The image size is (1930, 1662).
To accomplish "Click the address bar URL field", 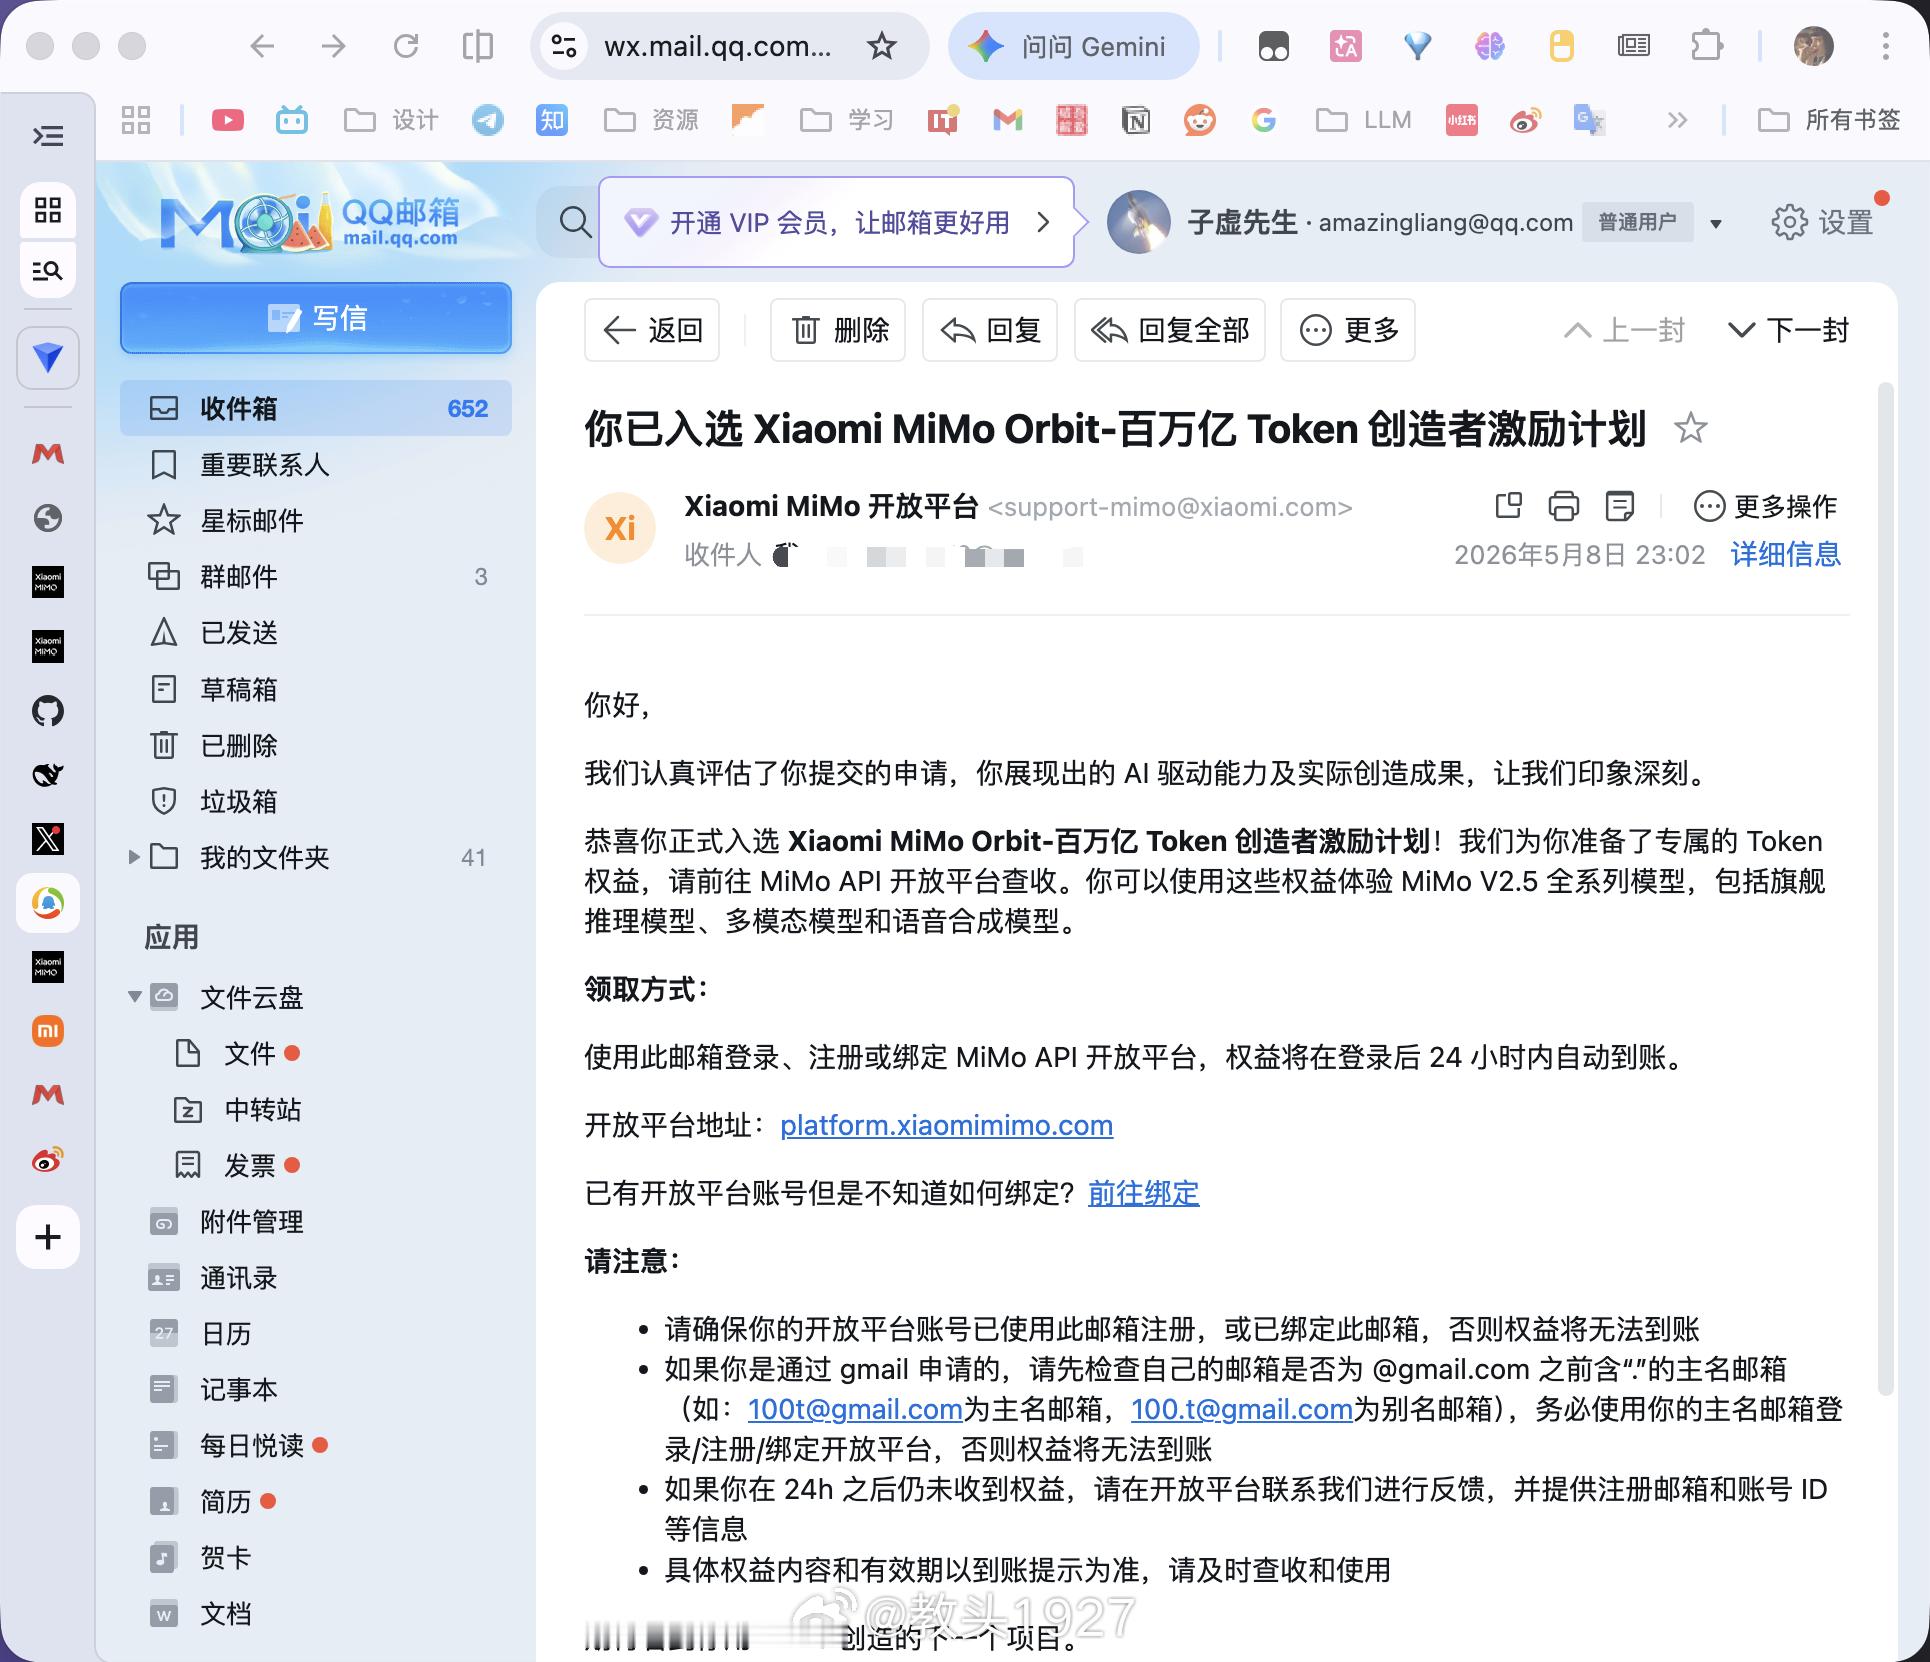I will 718,46.
